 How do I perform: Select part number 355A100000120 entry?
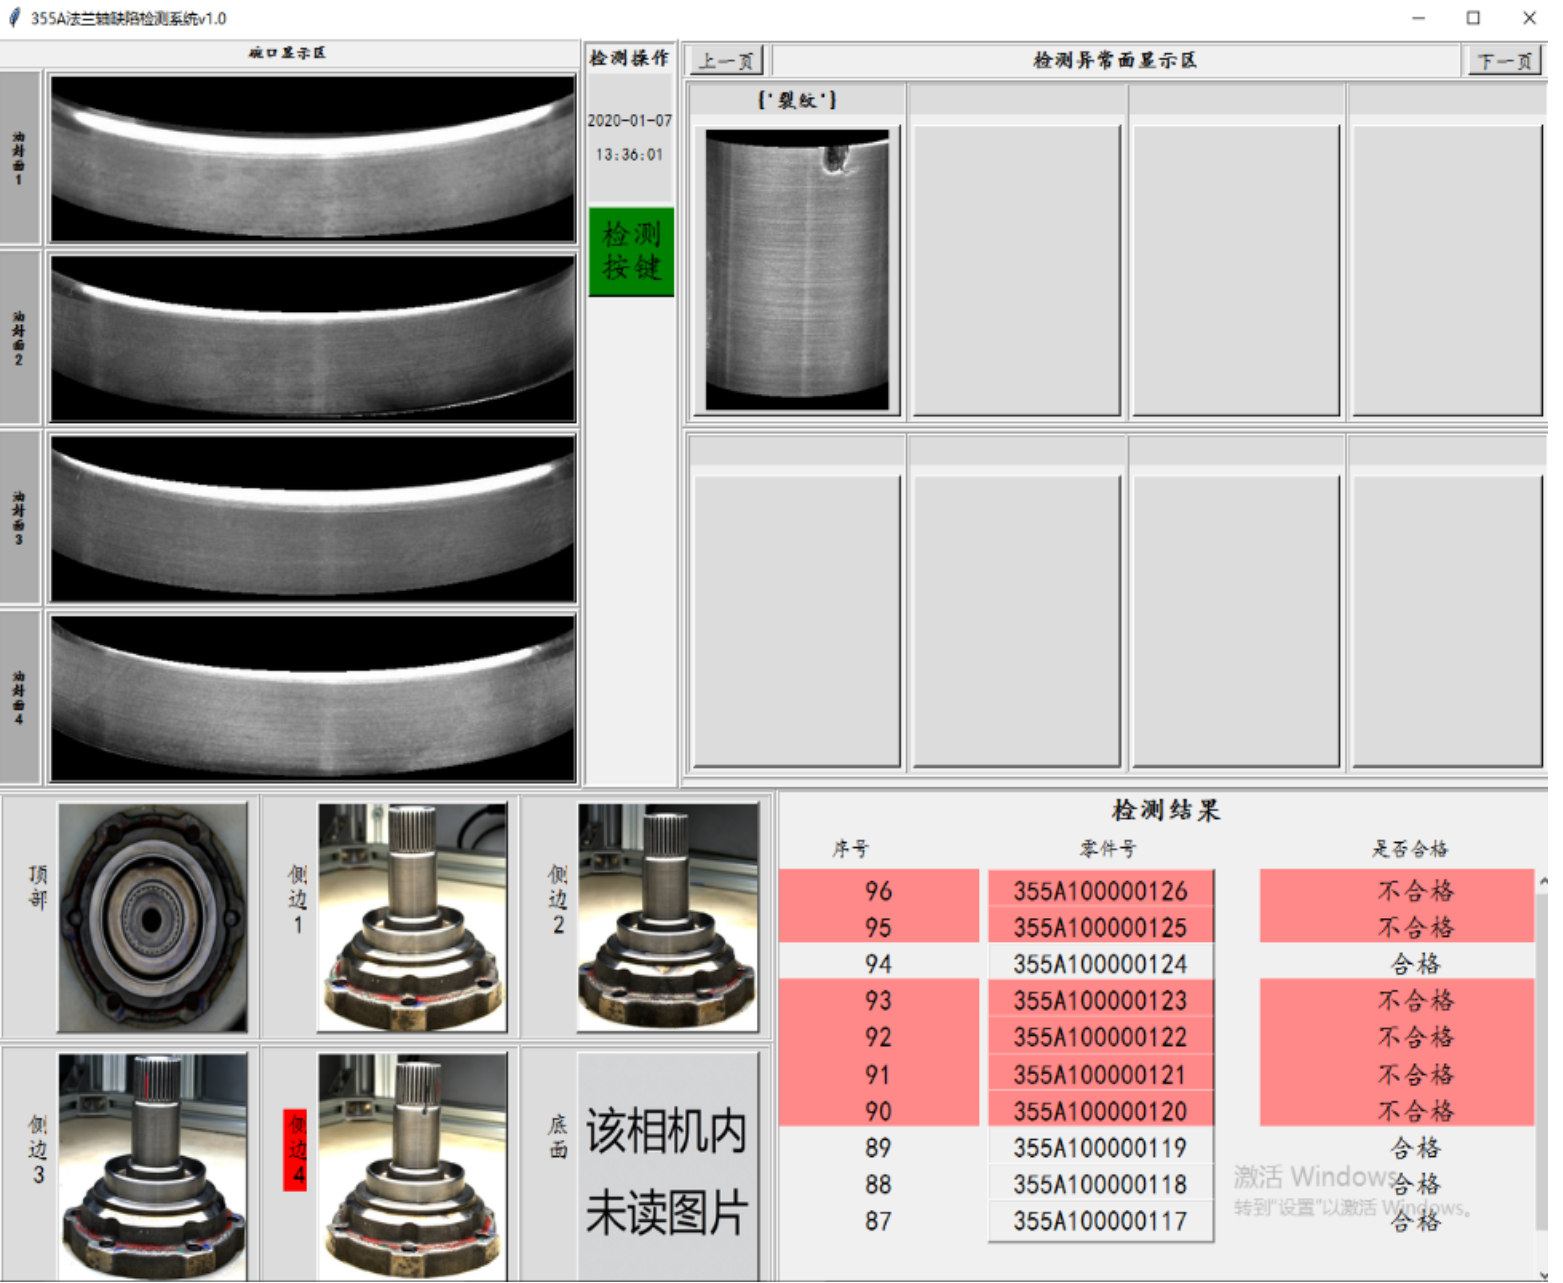click(x=1100, y=1111)
